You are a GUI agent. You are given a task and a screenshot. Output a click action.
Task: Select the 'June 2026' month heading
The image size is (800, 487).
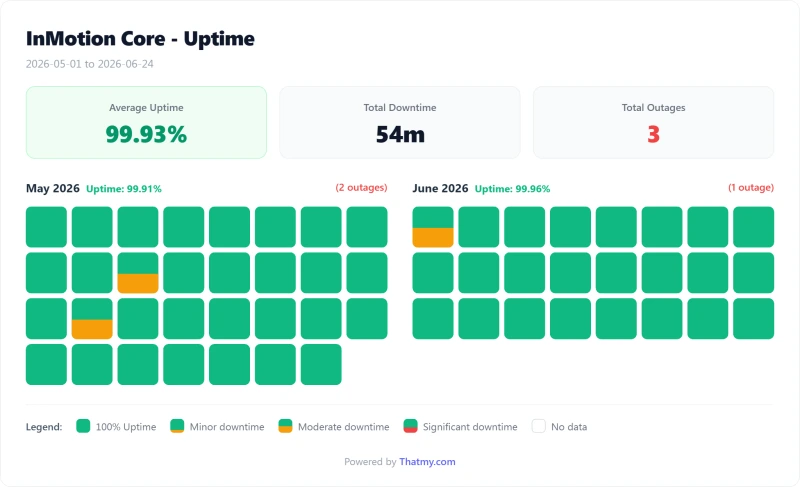(440, 188)
